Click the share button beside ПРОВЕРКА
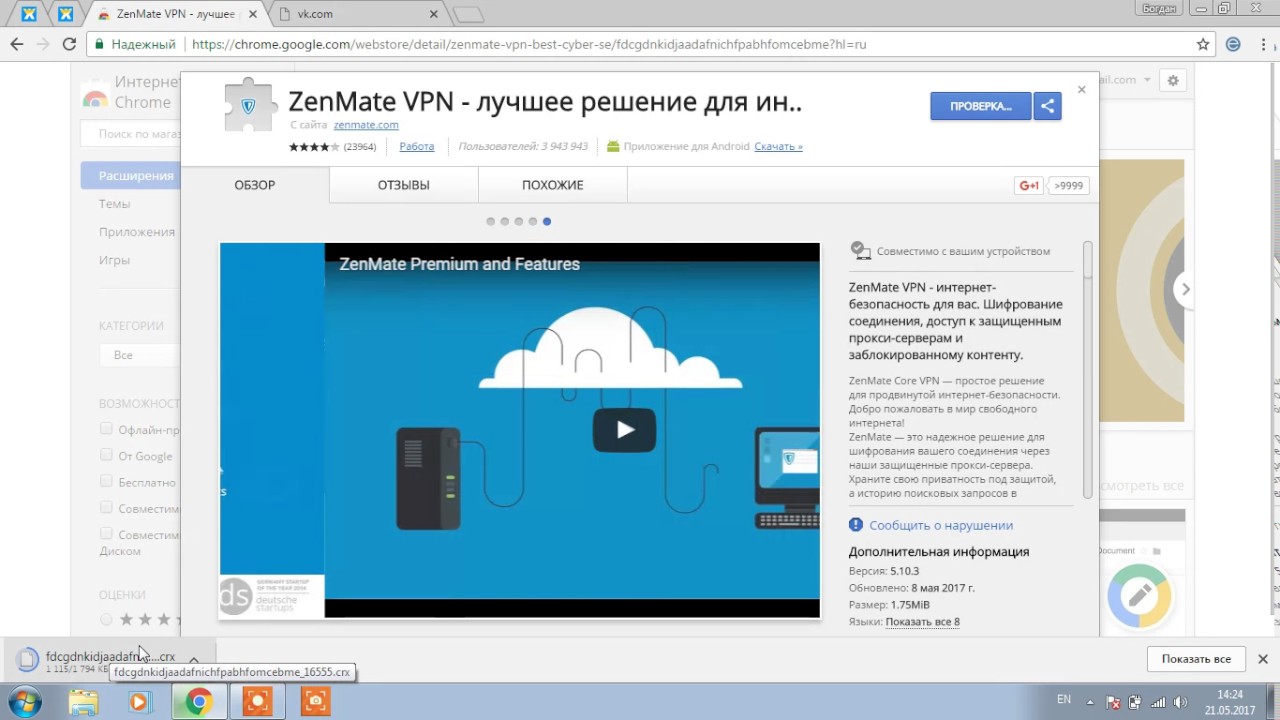 [x=1047, y=106]
